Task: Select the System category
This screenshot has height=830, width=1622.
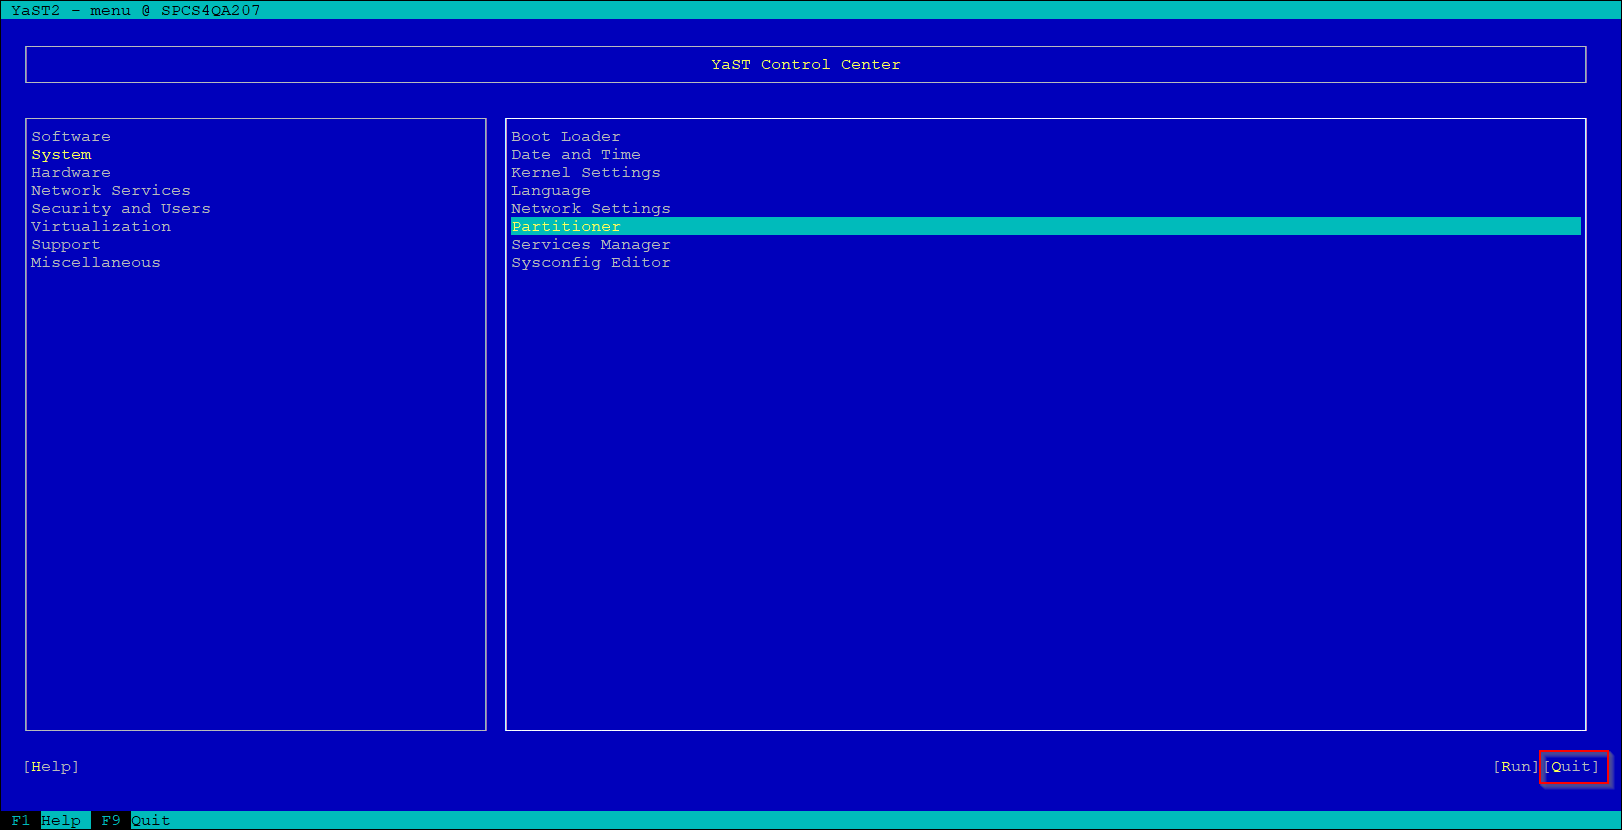Action: [x=61, y=155]
